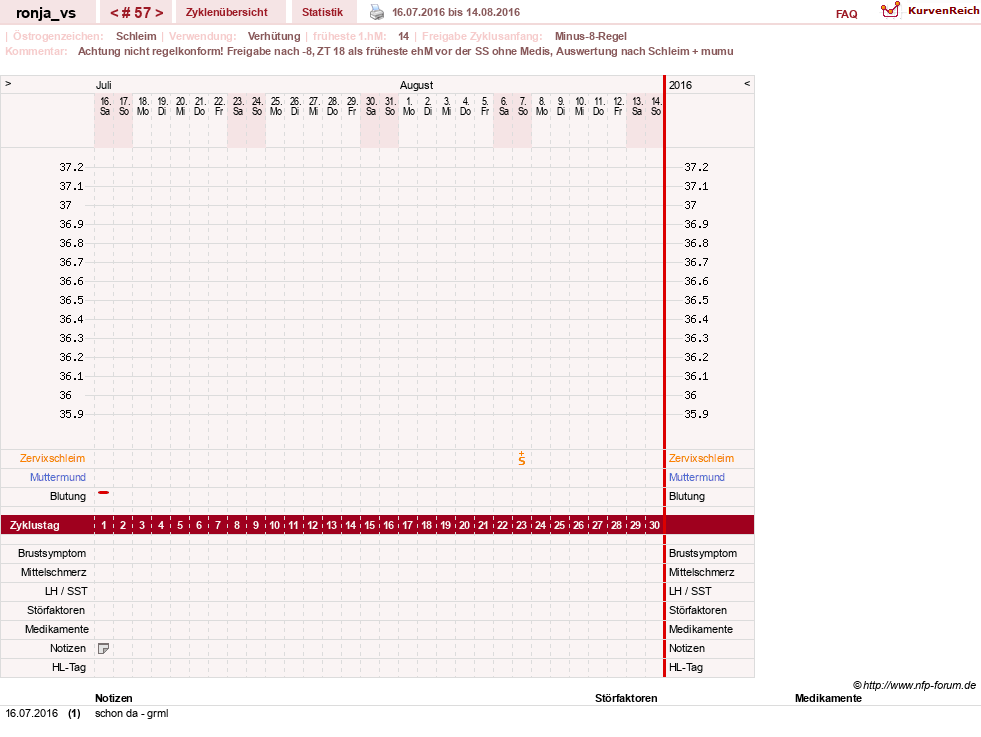Click the bottom Störfaktoren column heading

pyautogui.click(x=626, y=698)
